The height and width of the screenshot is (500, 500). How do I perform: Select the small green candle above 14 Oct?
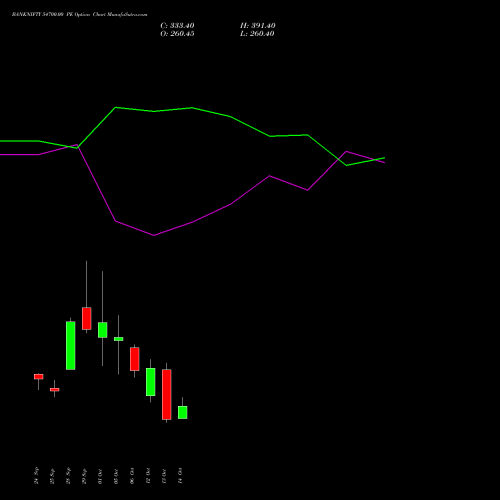(183, 412)
